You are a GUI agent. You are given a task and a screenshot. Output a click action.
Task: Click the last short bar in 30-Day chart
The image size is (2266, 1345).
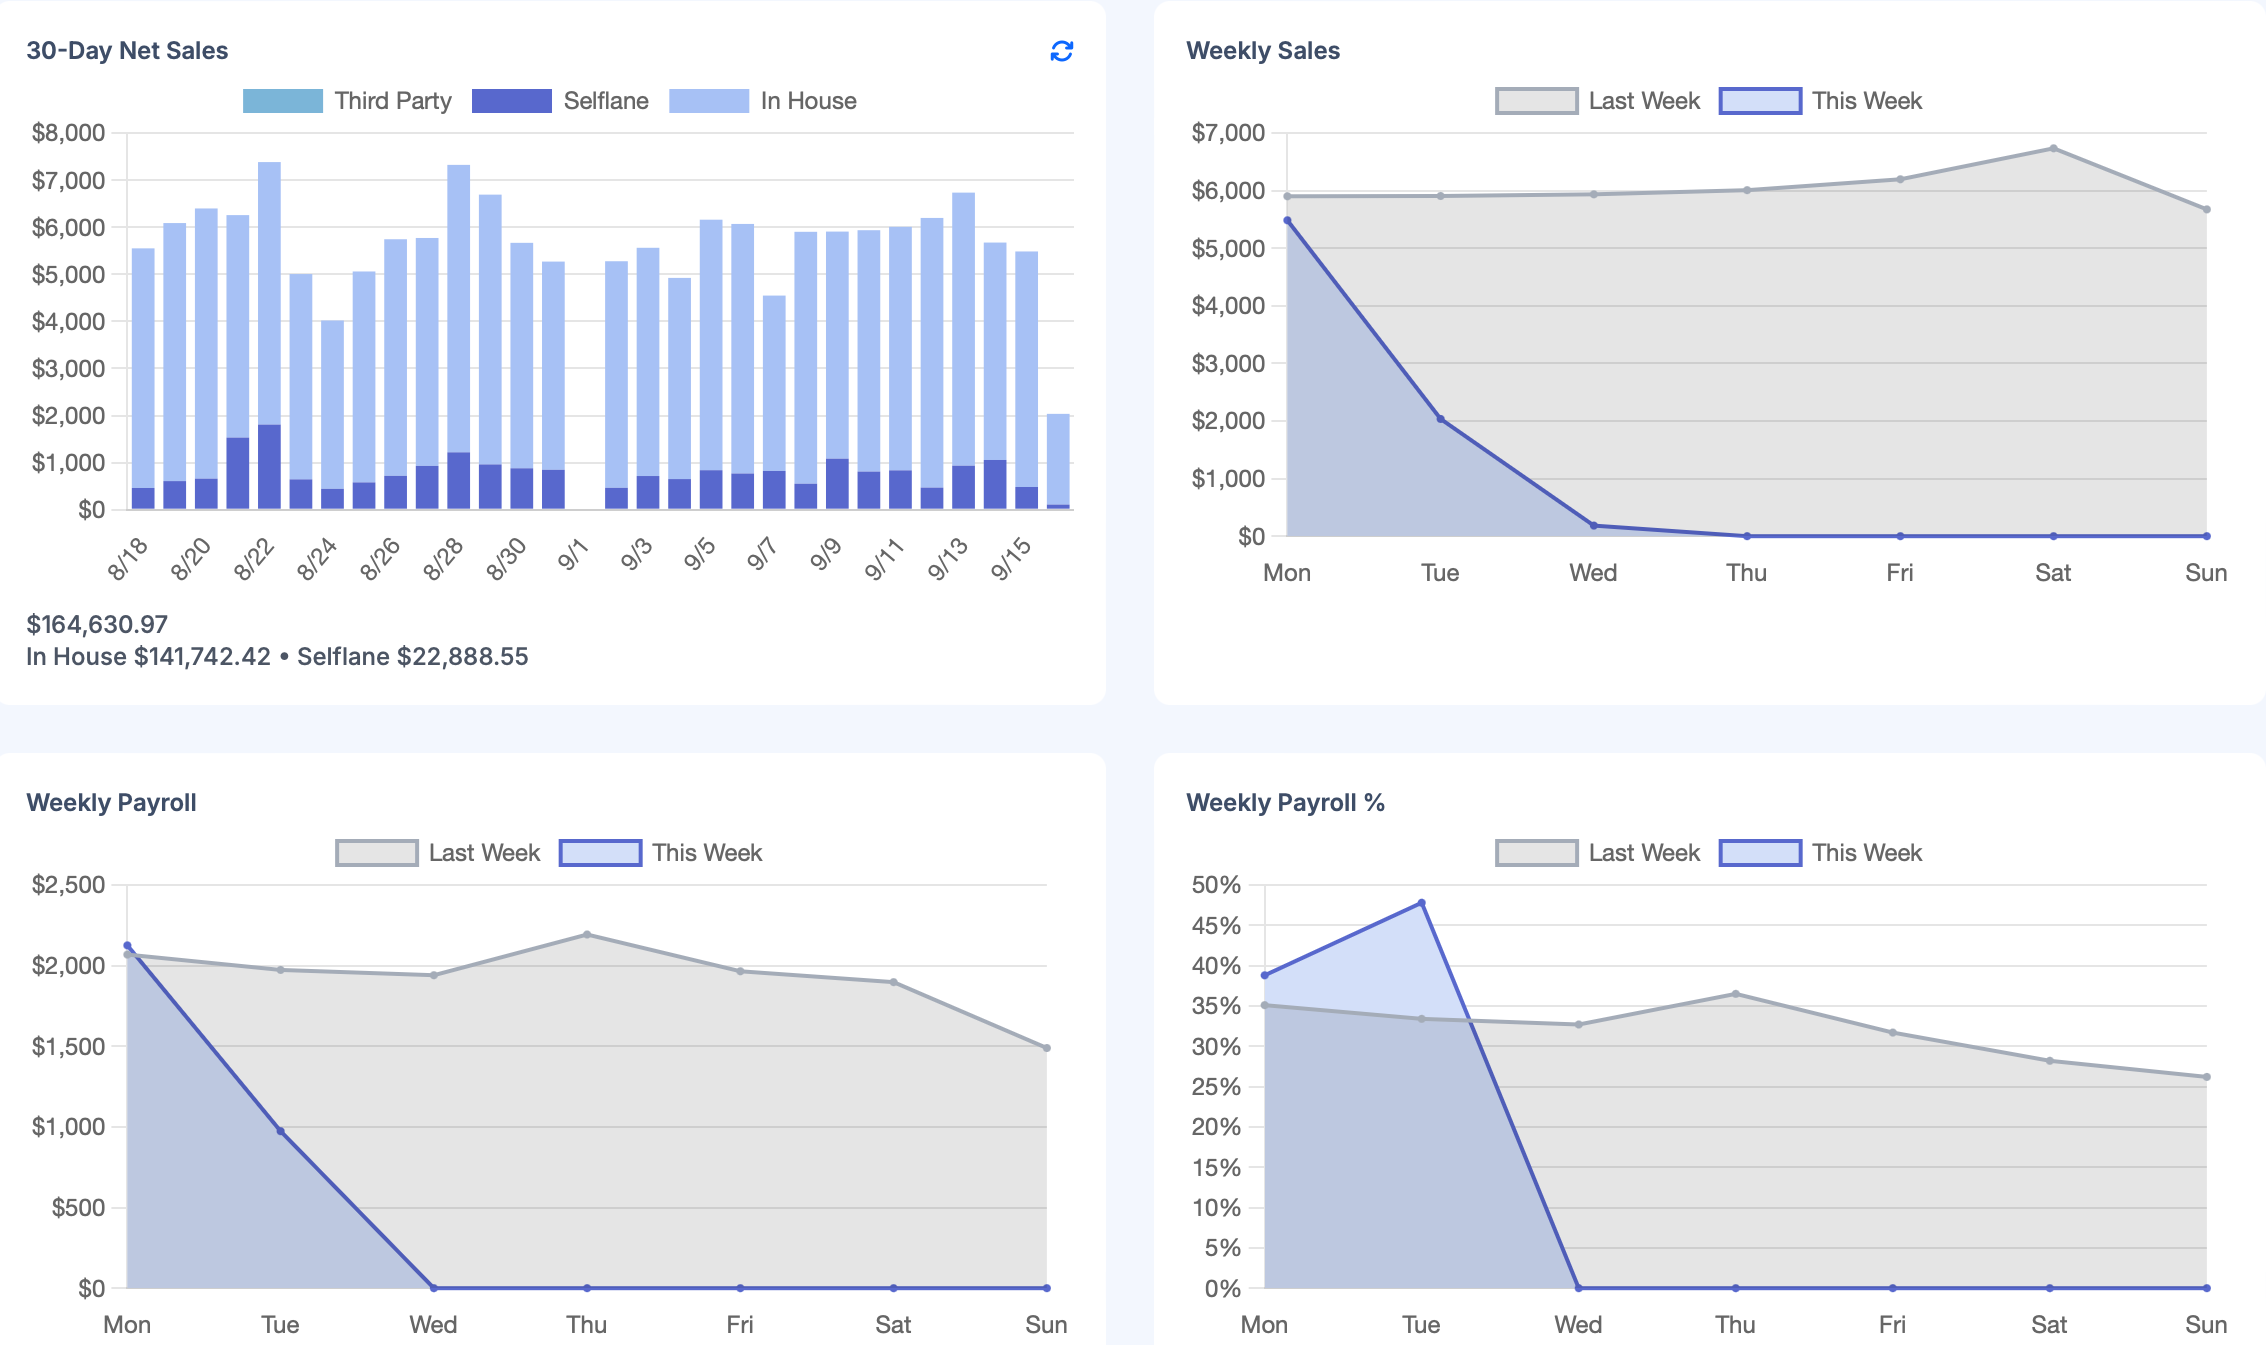(x=1058, y=460)
